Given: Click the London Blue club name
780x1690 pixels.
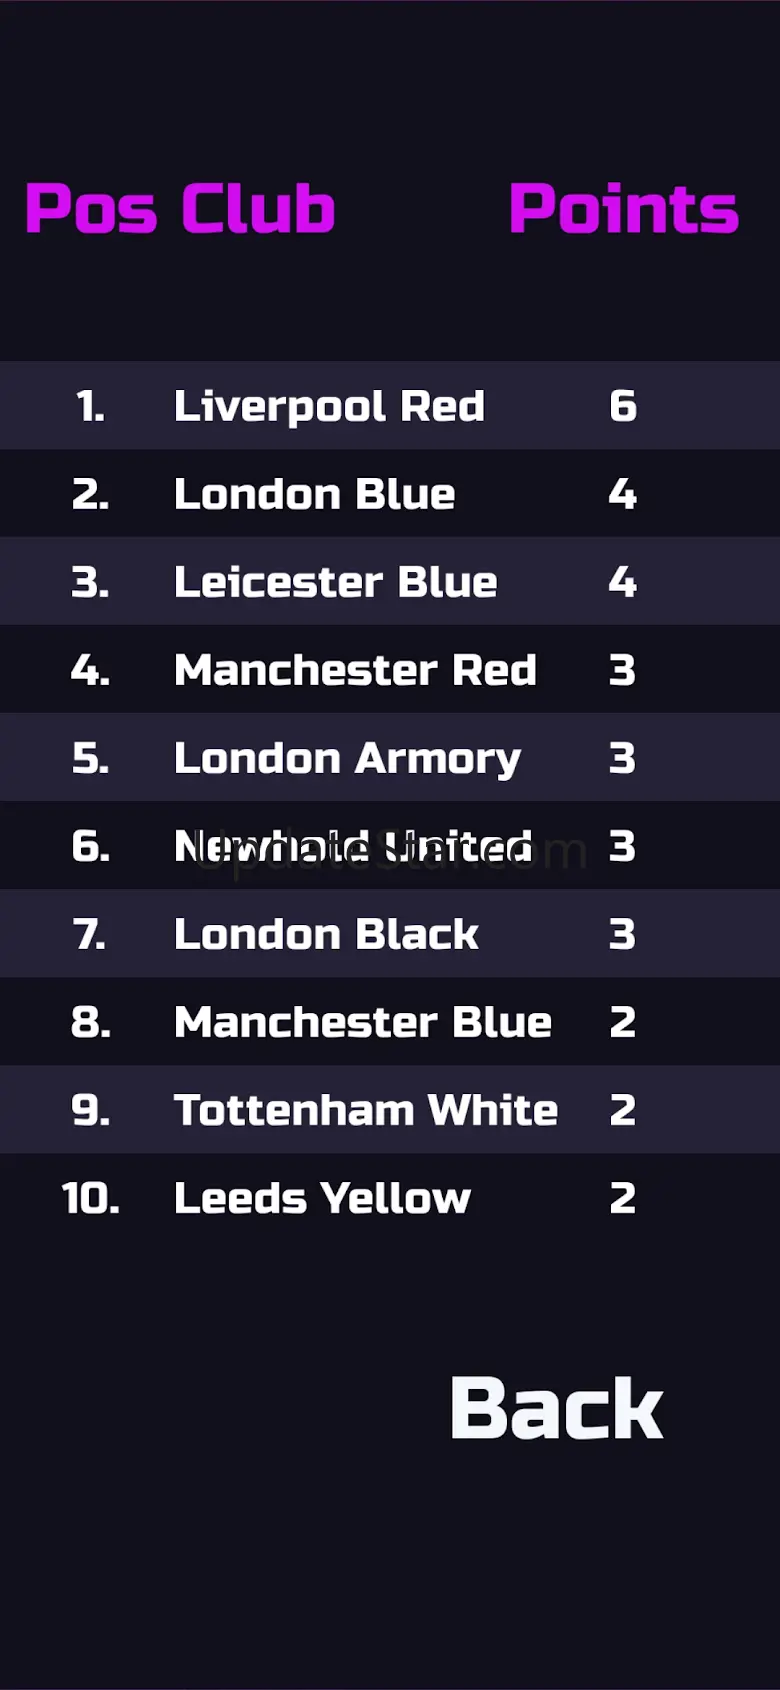Looking at the screenshot, I should click(314, 494).
